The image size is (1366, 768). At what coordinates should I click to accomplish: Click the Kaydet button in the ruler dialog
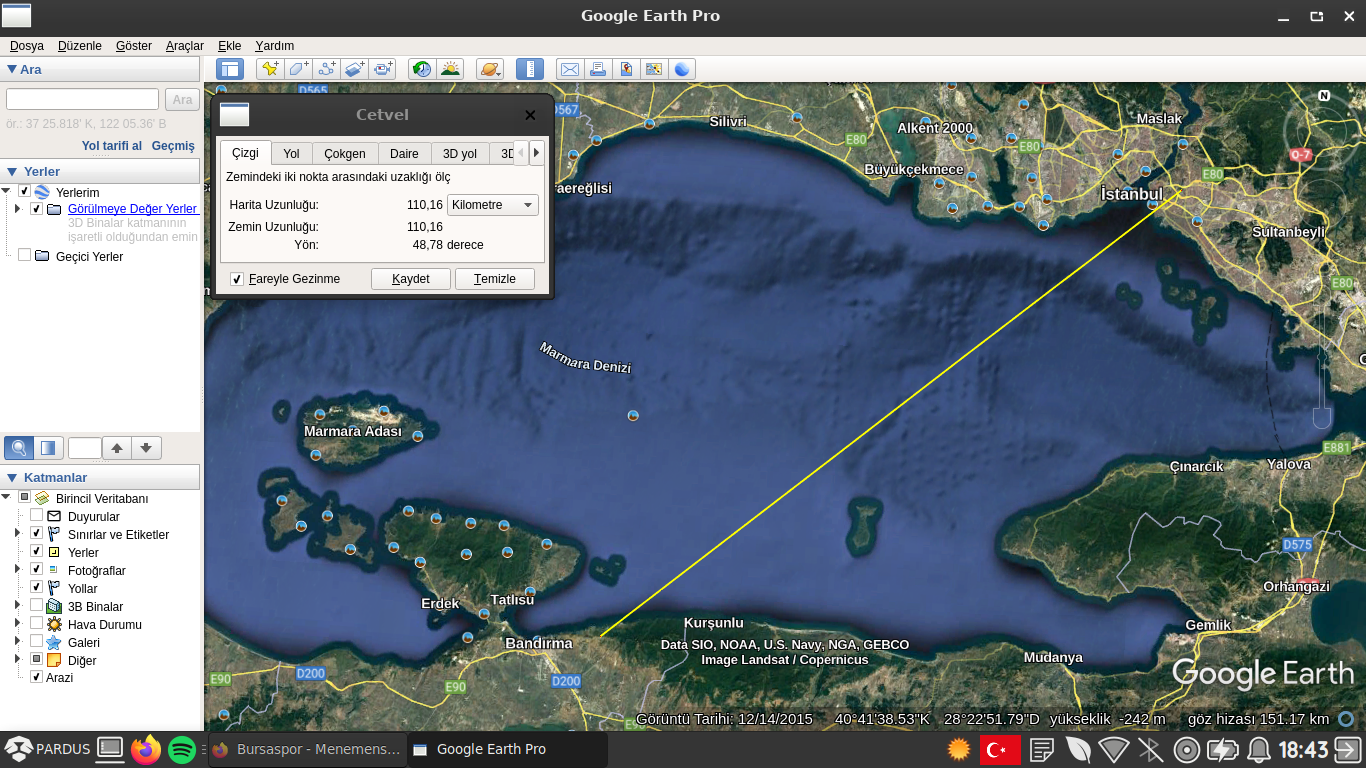click(x=411, y=279)
